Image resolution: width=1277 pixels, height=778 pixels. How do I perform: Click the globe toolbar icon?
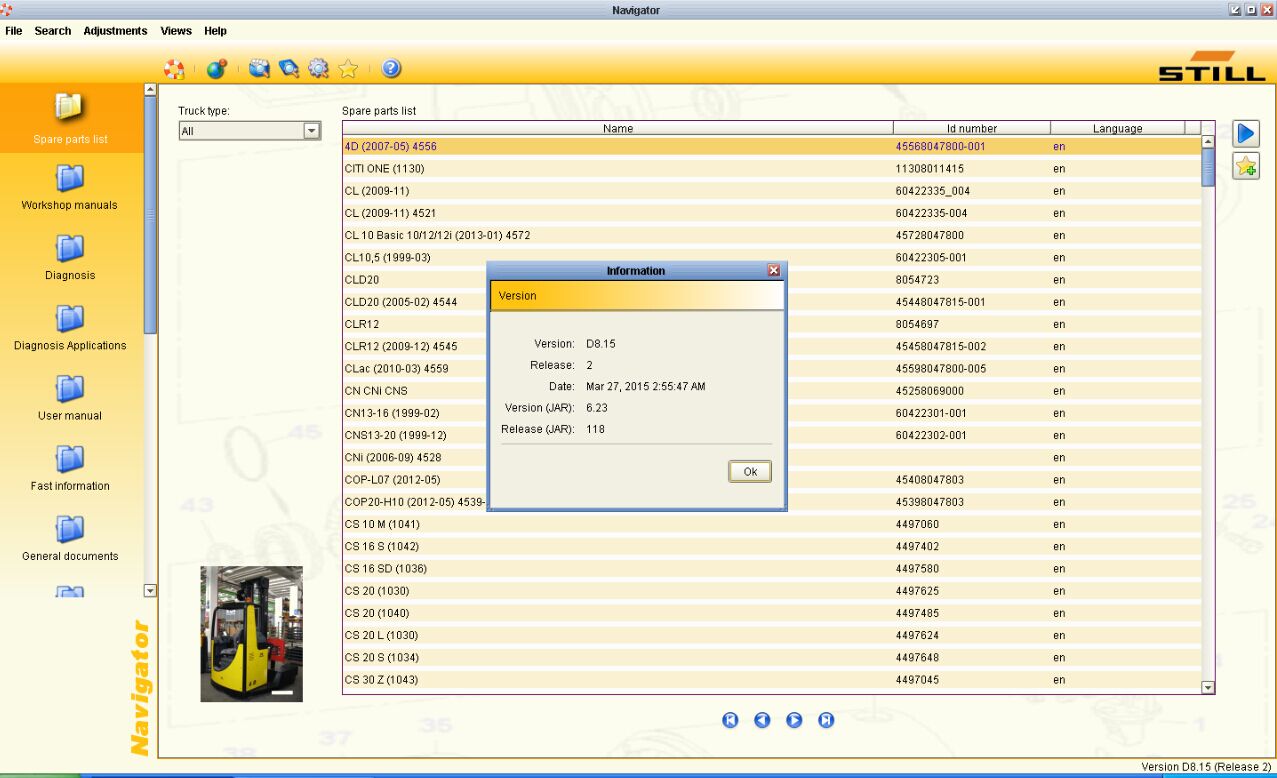click(217, 69)
